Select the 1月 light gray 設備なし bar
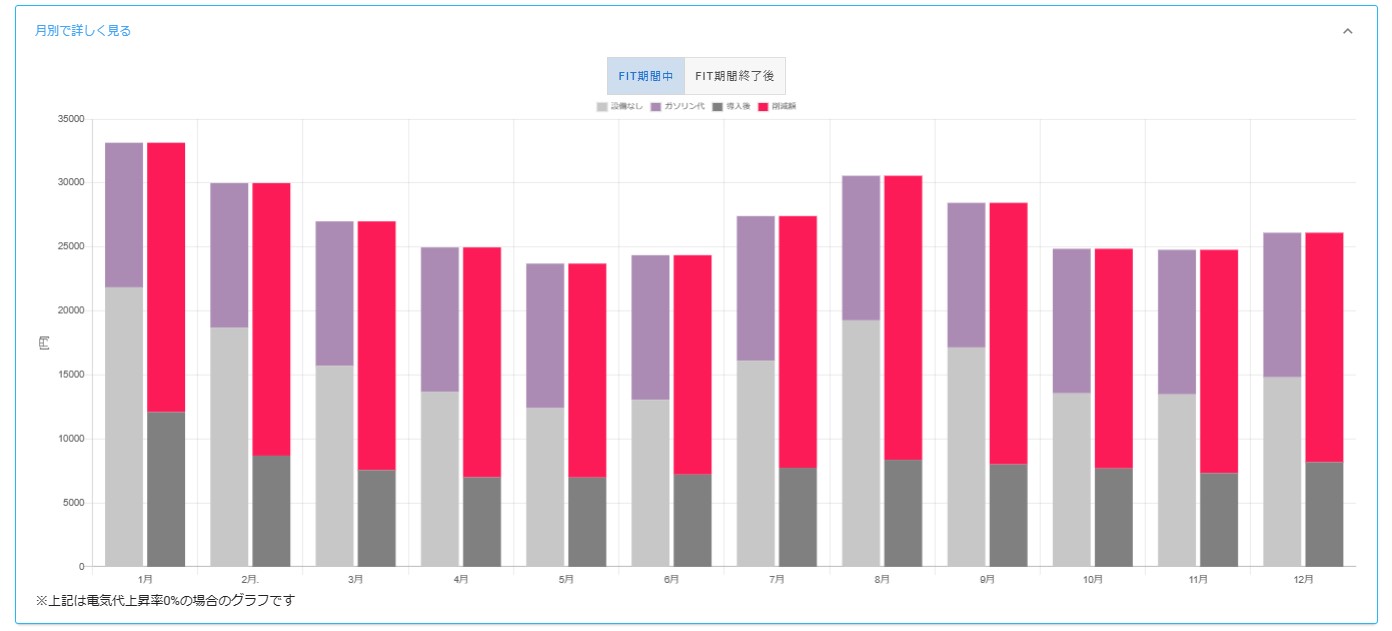Viewport: 1392px width, 631px height. [x=124, y=427]
